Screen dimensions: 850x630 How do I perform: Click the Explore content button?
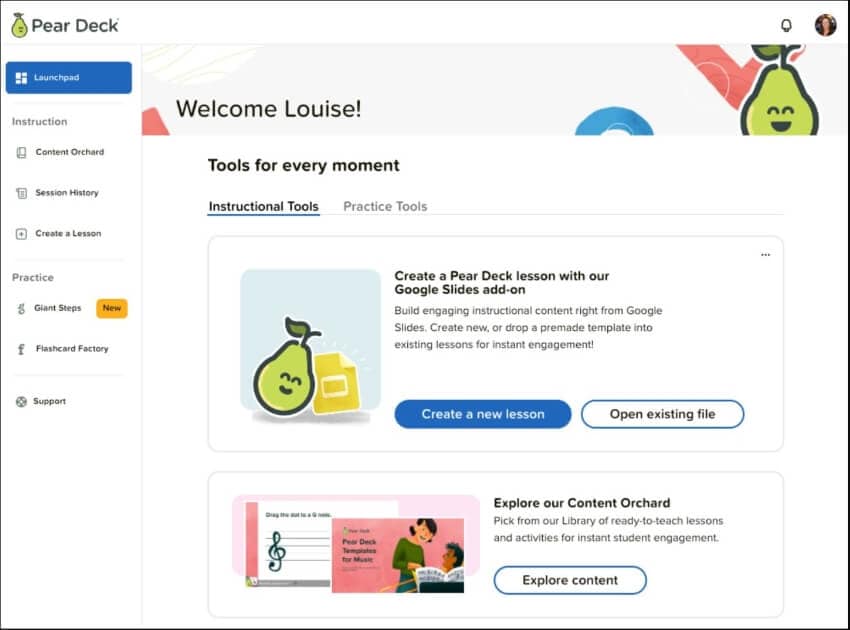(570, 580)
